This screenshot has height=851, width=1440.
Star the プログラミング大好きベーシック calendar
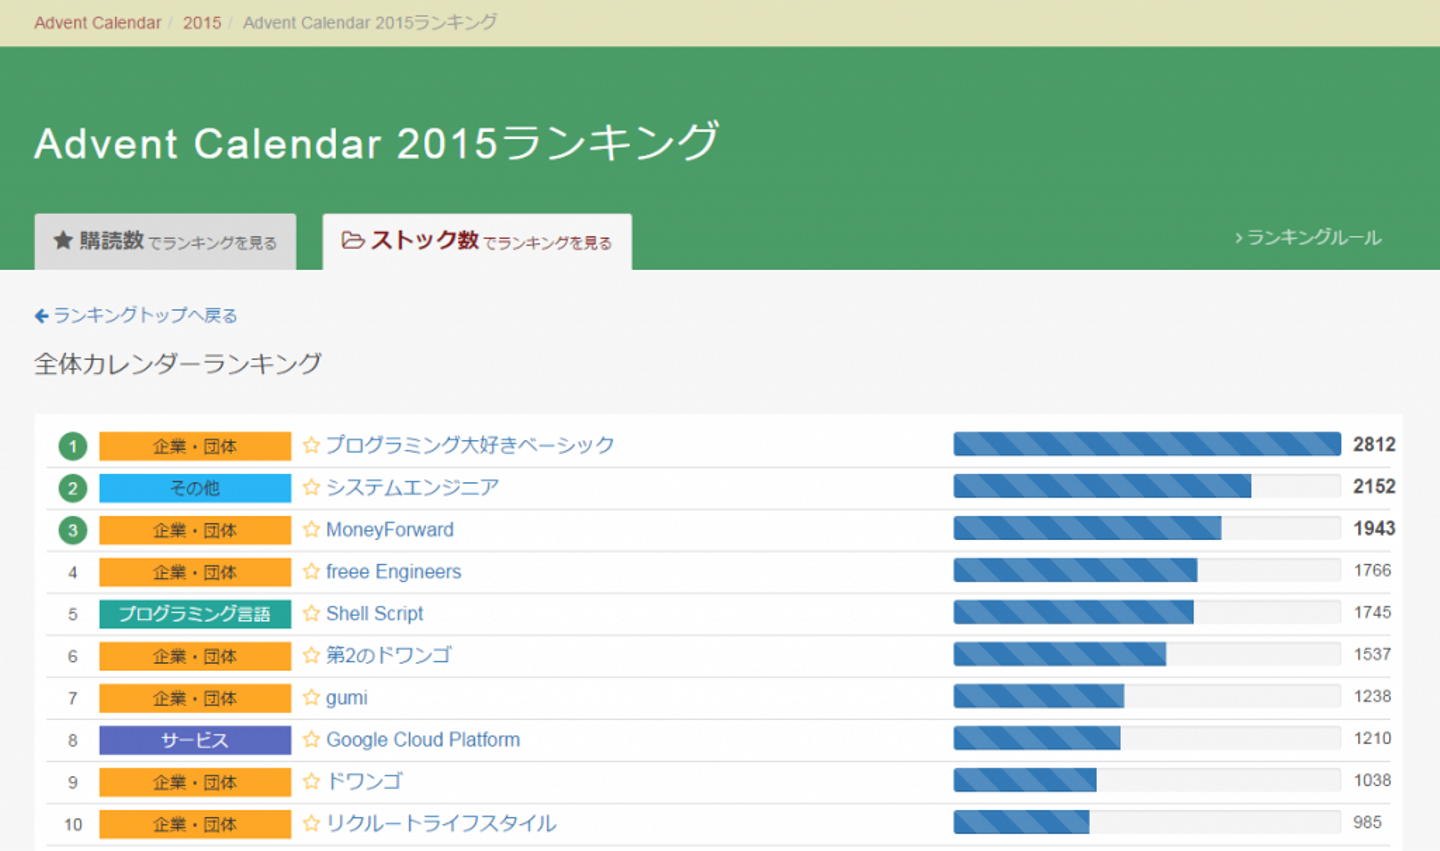(311, 445)
